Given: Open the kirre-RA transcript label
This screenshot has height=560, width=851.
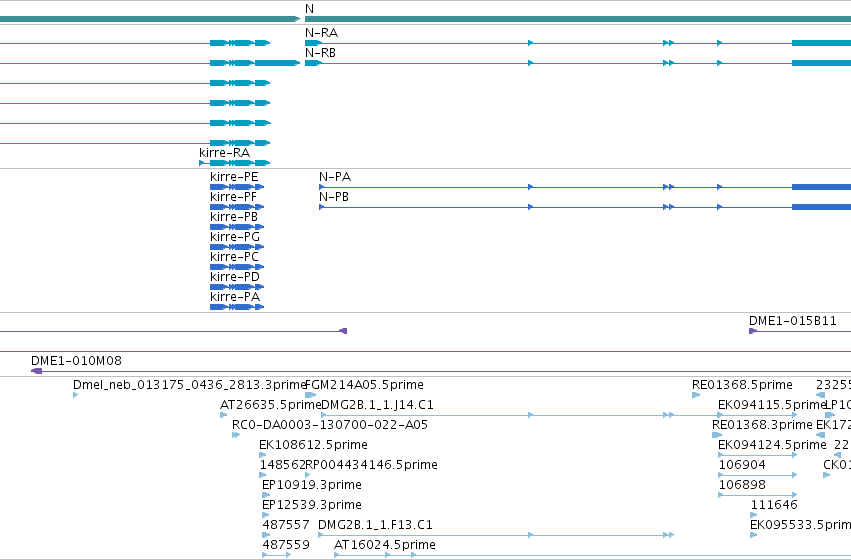Looking at the screenshot, I should pyautogui.click(x=225, y=152).
